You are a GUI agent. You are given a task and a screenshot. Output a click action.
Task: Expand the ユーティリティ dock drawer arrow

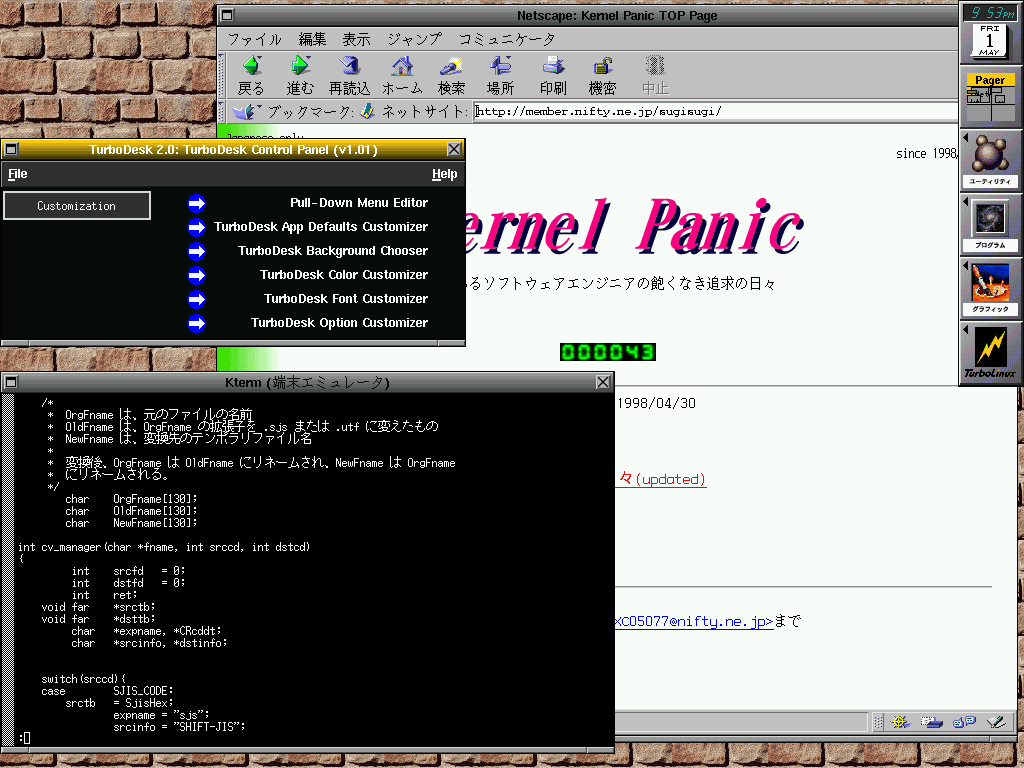click(966, 136)
